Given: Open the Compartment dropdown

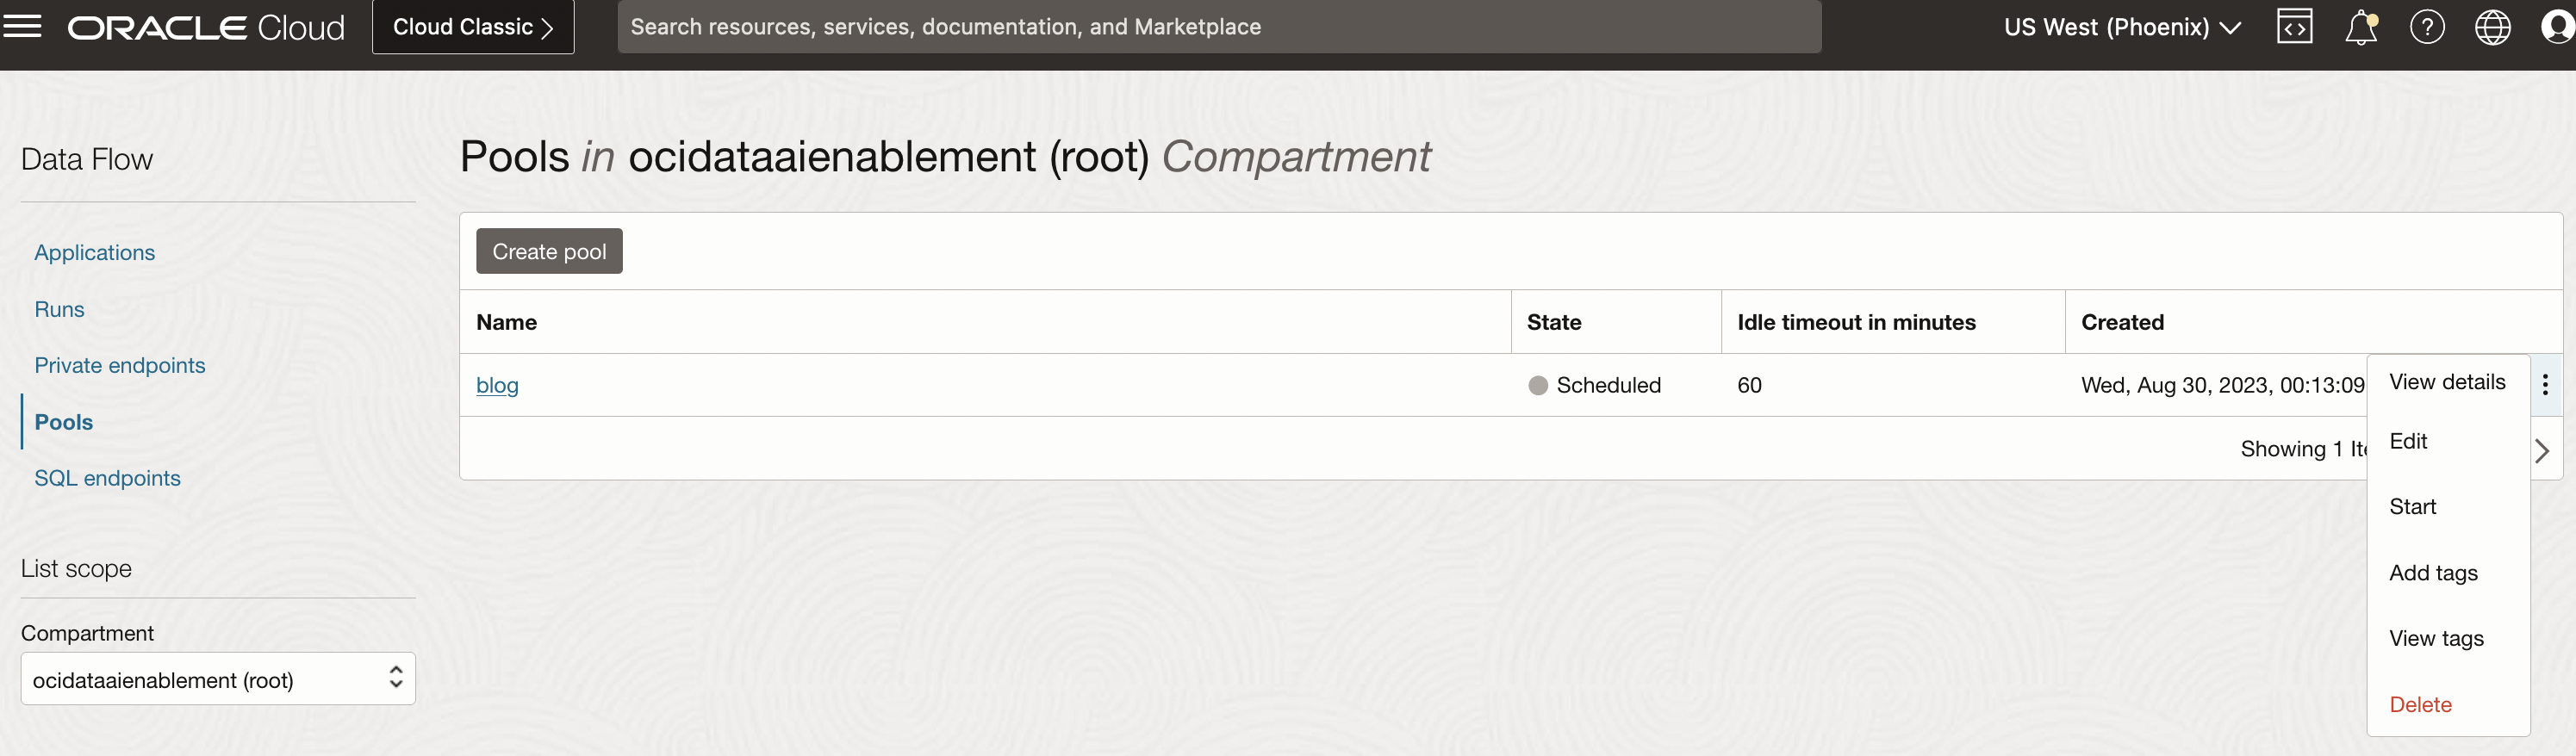Looking at the screenshot, I should tap(218, 680).
